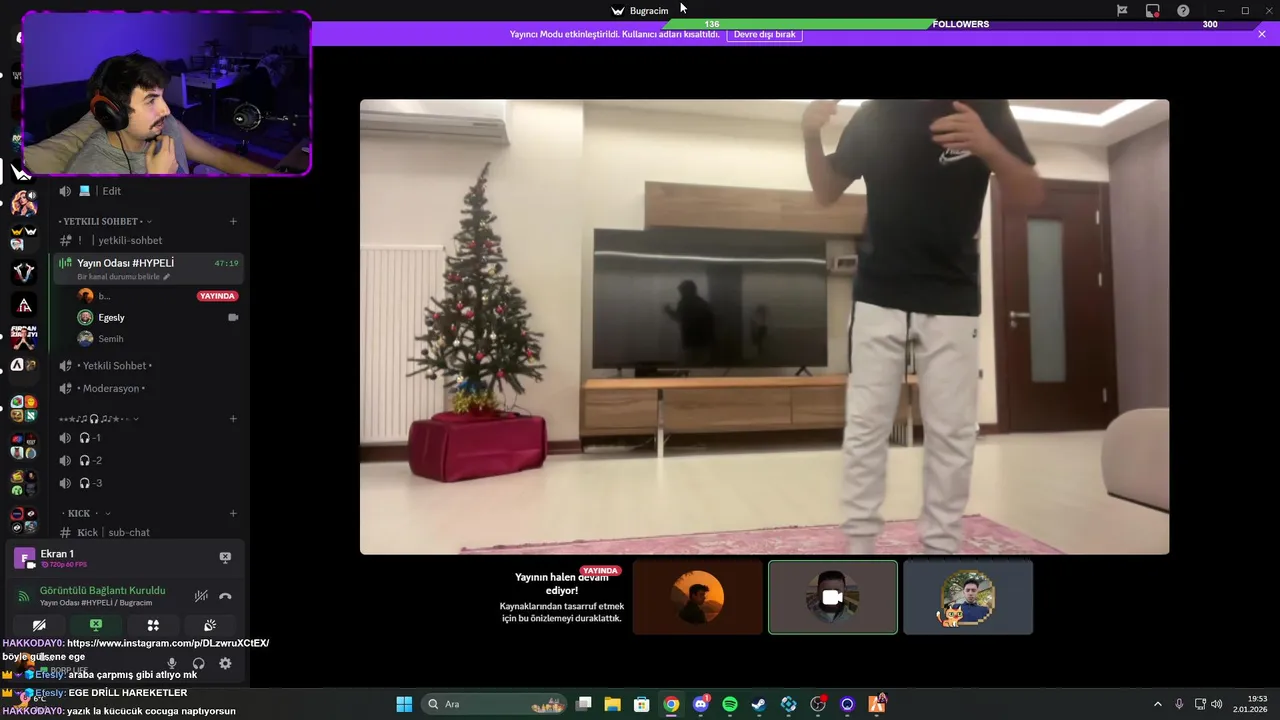
Task: Open File Explorer from taskbar
Action: pos(613,704)
